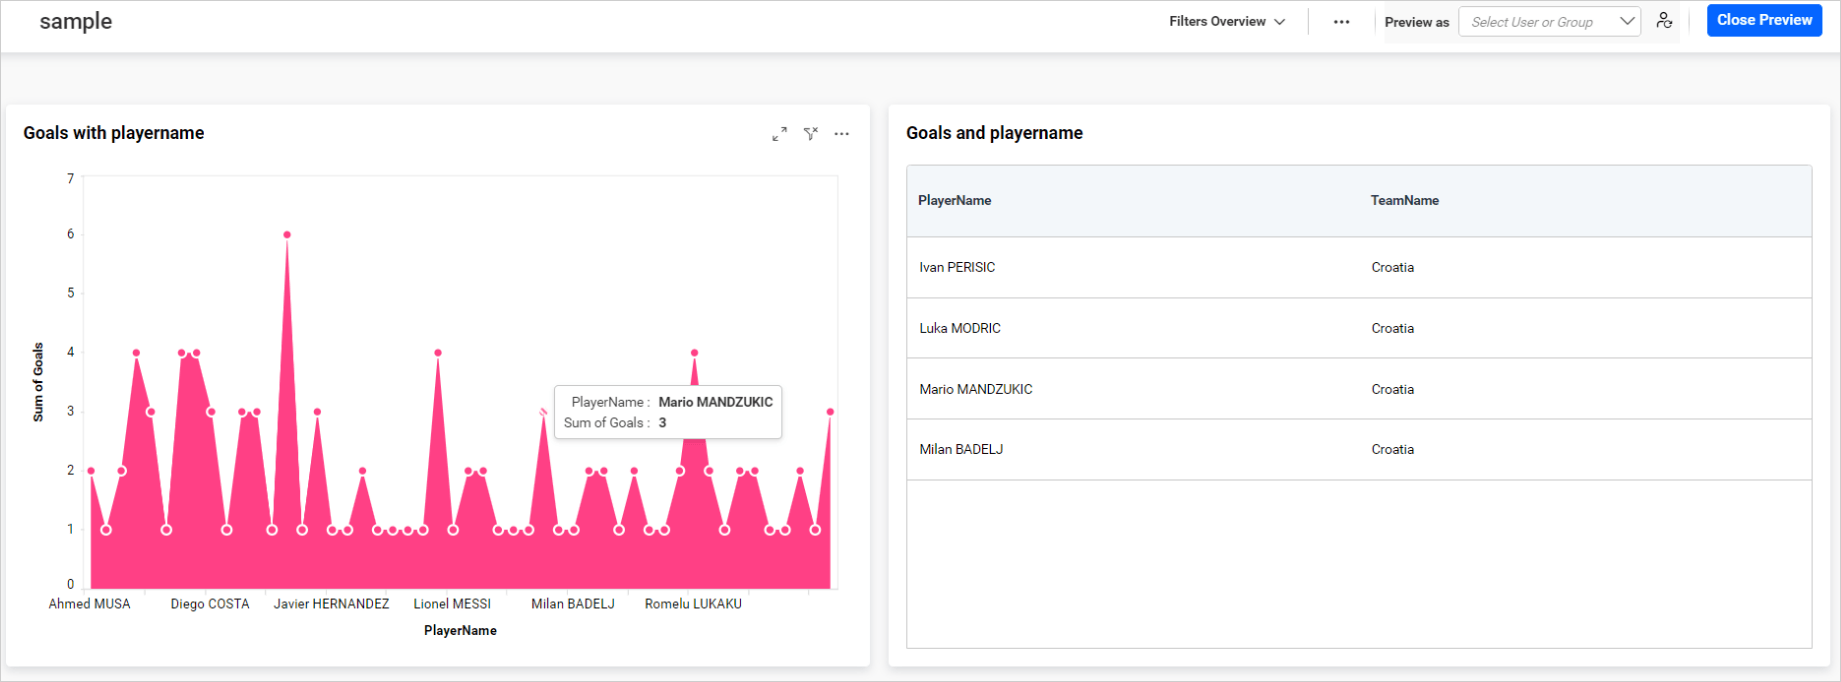Sort by PlayerName column header

[955, 201]
